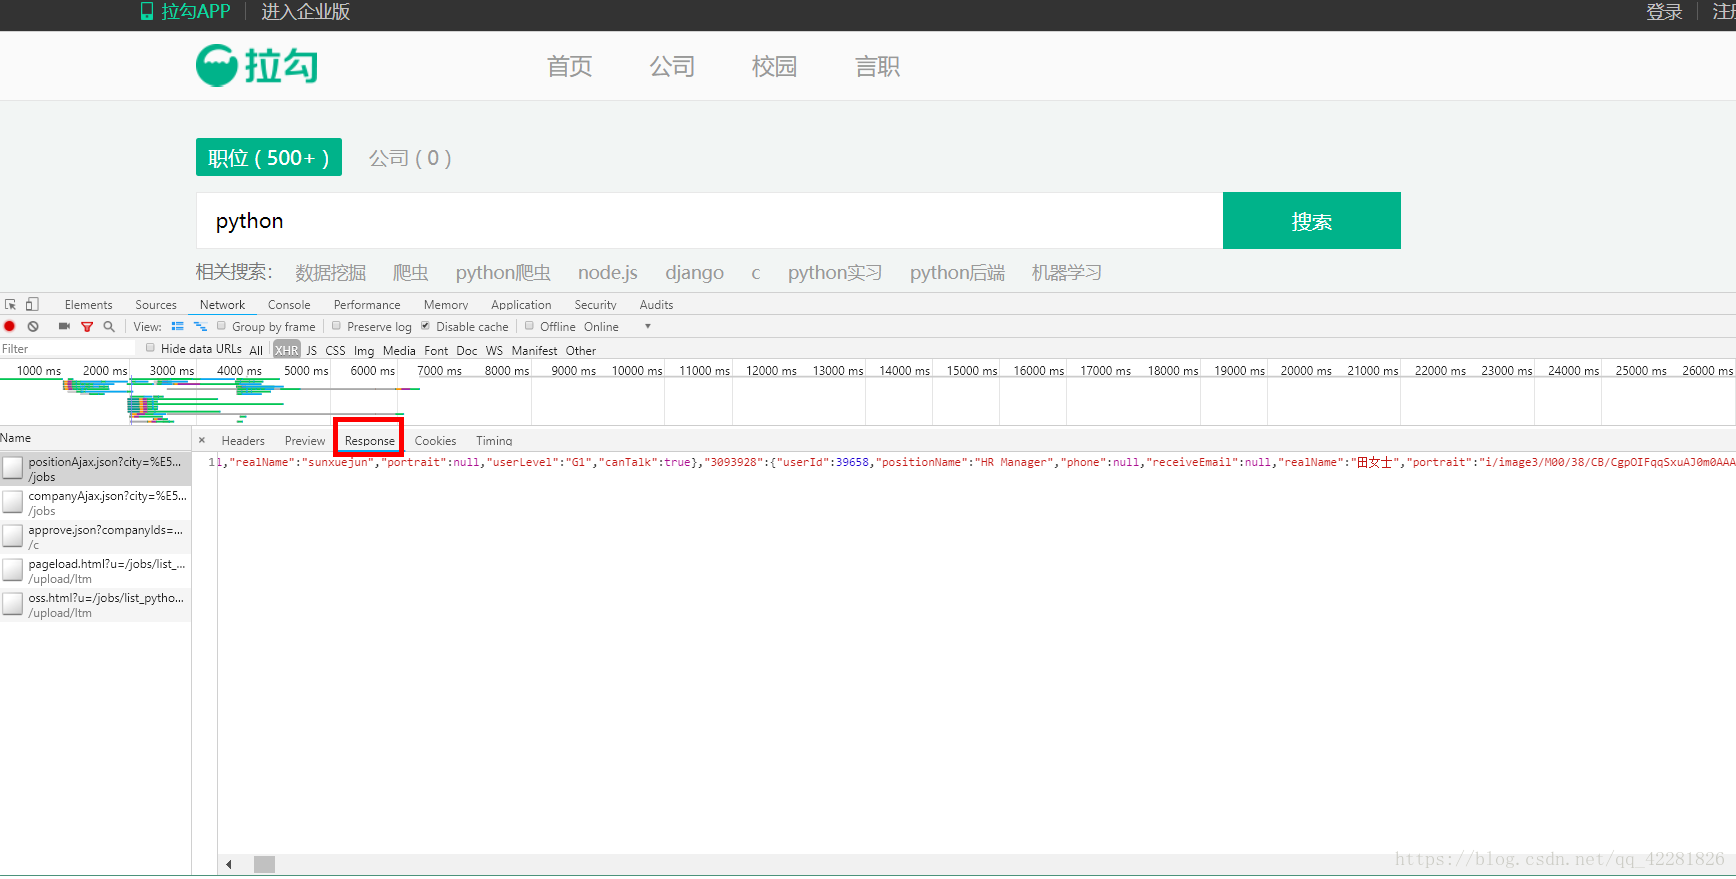Filter requests by All types

coord(256,351)
